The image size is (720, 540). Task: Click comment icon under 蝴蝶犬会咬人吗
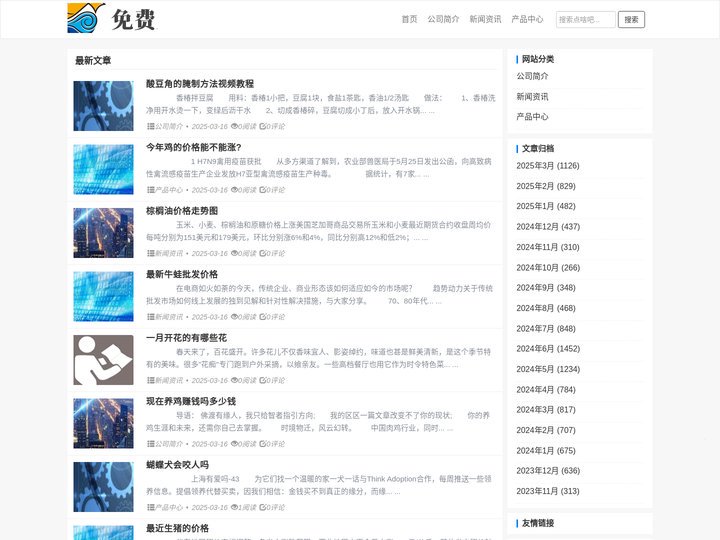tap(262, 507)
